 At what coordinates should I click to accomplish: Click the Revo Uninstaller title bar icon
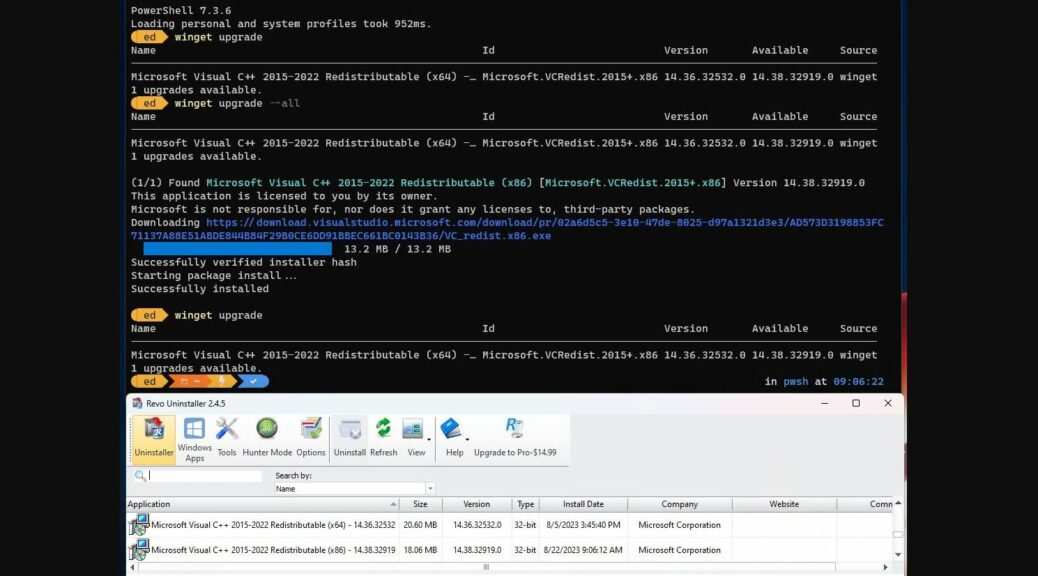(x=137, y=403)
